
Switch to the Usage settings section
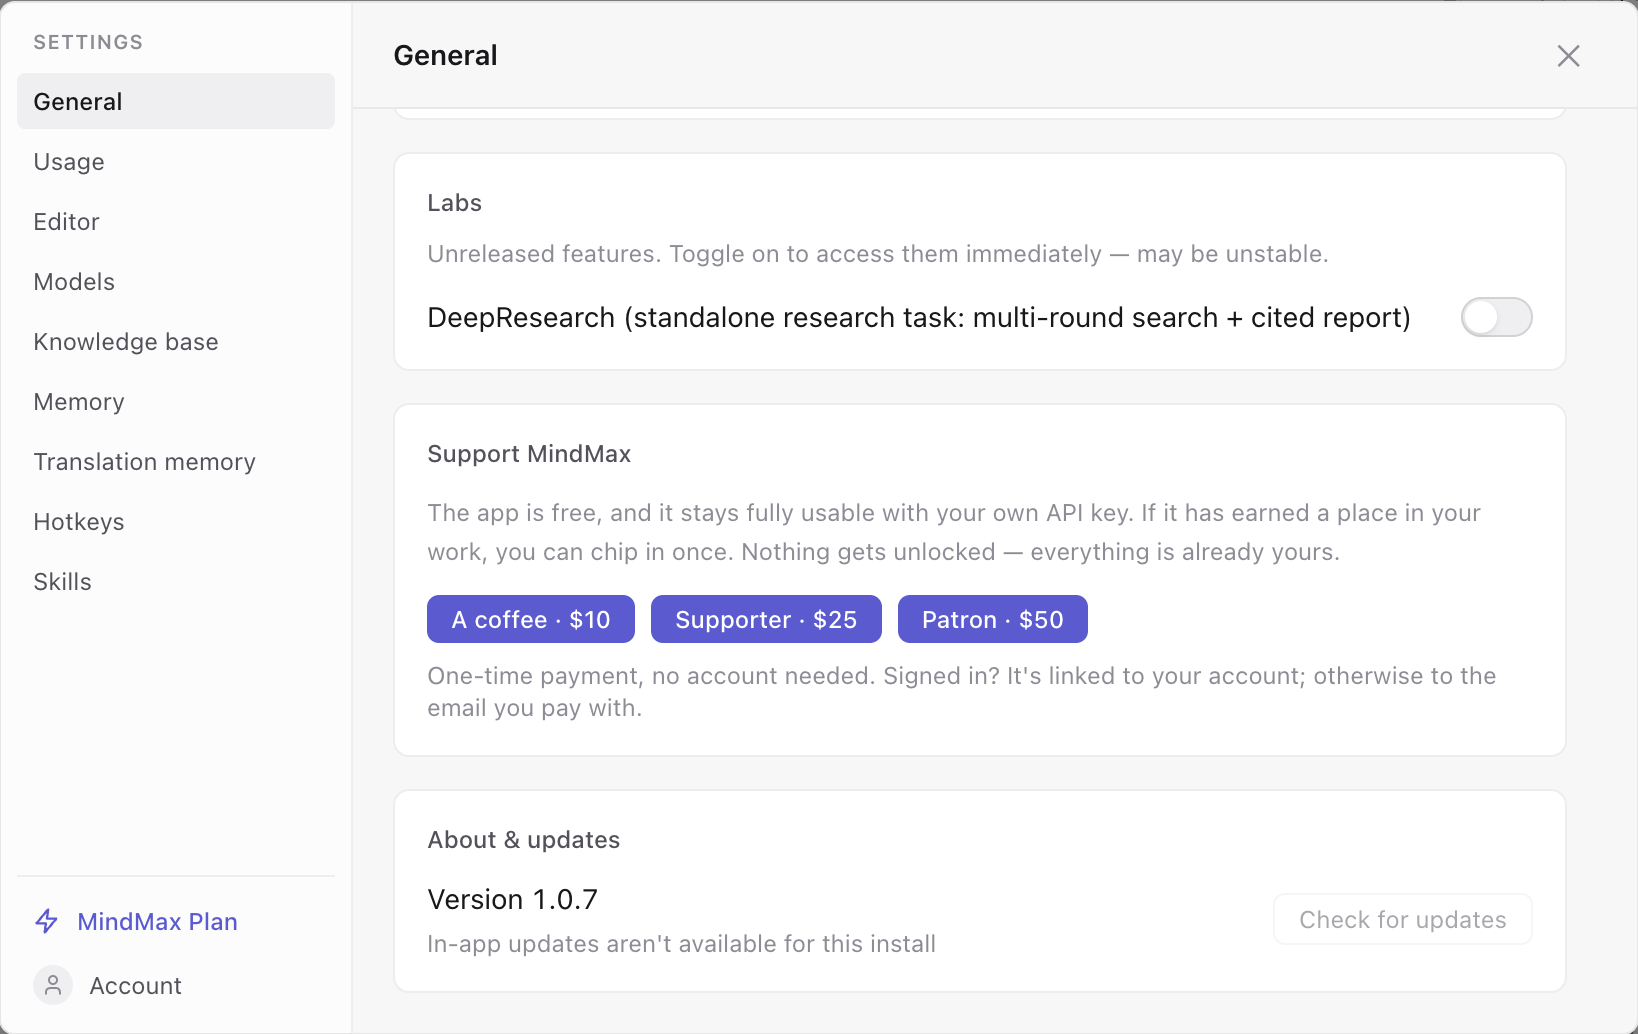[176, 162]
